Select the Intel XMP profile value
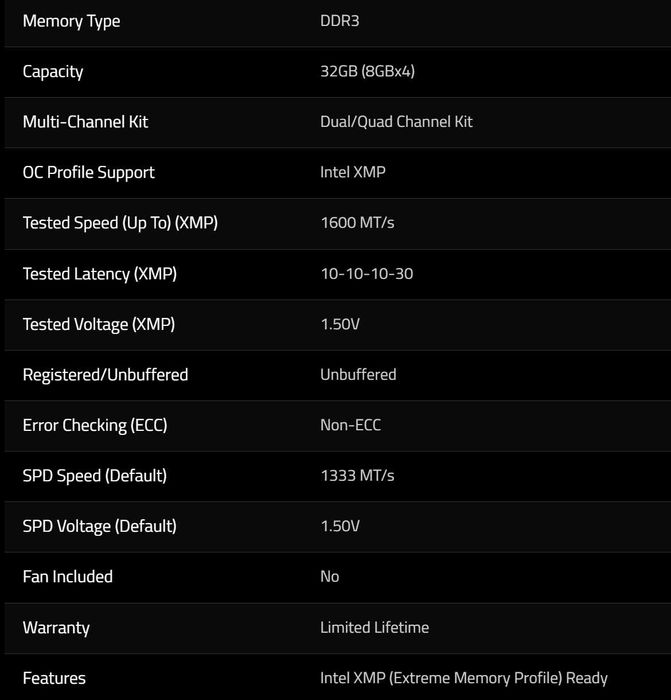The height and width of the screenshot is (700, 671). [x=352, y=172]
